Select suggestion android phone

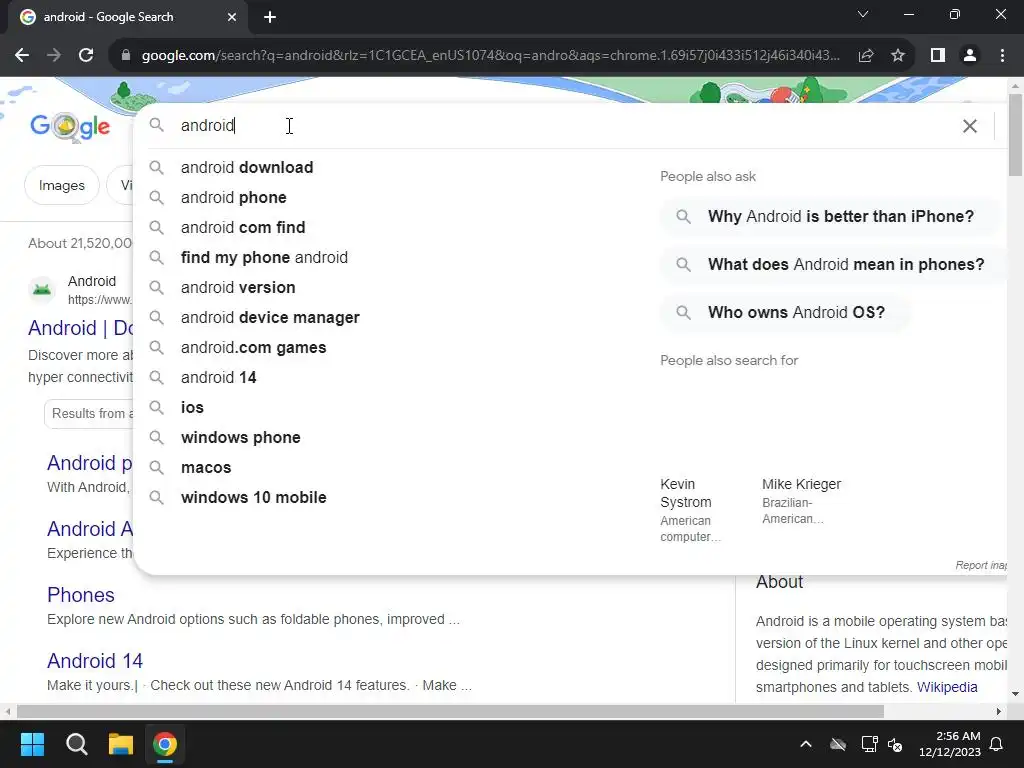pos(234,197)
